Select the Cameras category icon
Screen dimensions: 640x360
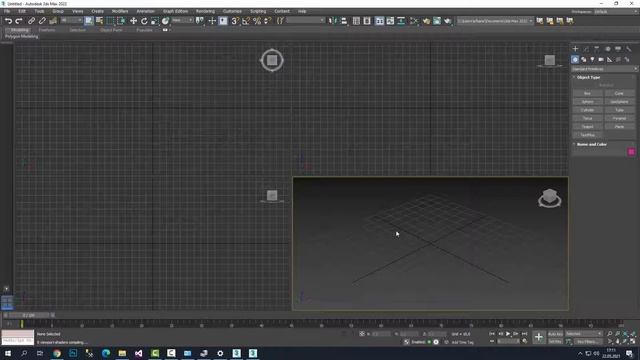point(601,60)
